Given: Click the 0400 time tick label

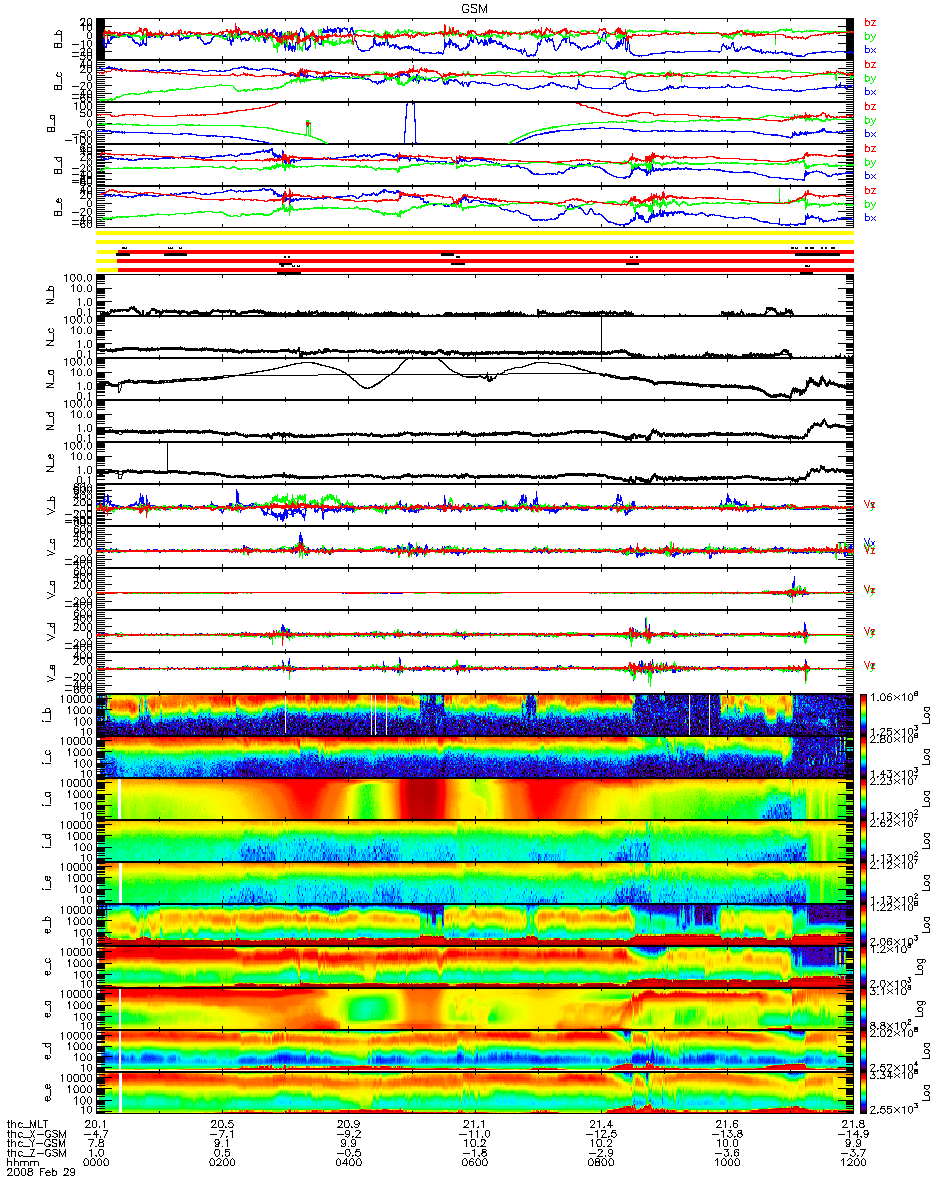Looking at the screenshot, I should pos(351,1164).
